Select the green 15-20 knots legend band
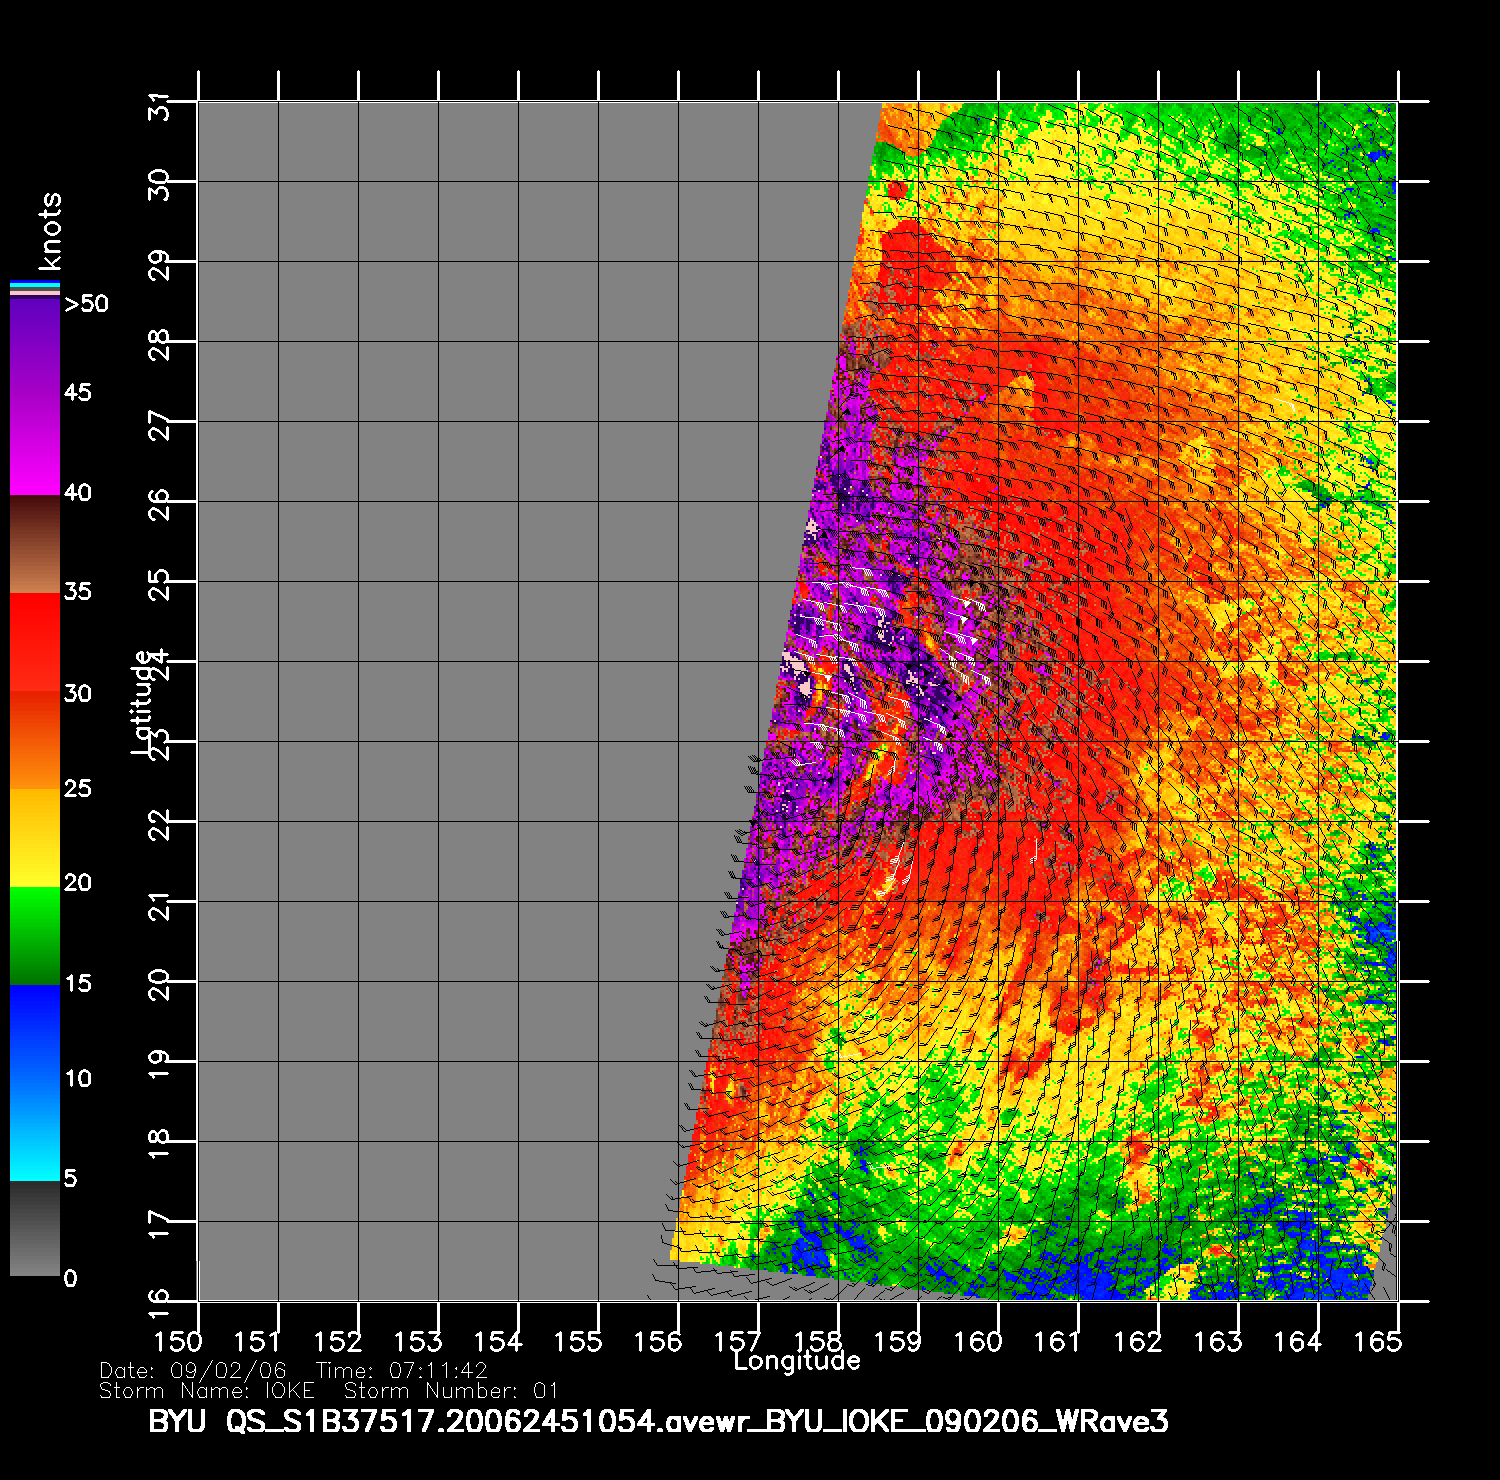The image size is (1500, 1480). click(35, 935)
